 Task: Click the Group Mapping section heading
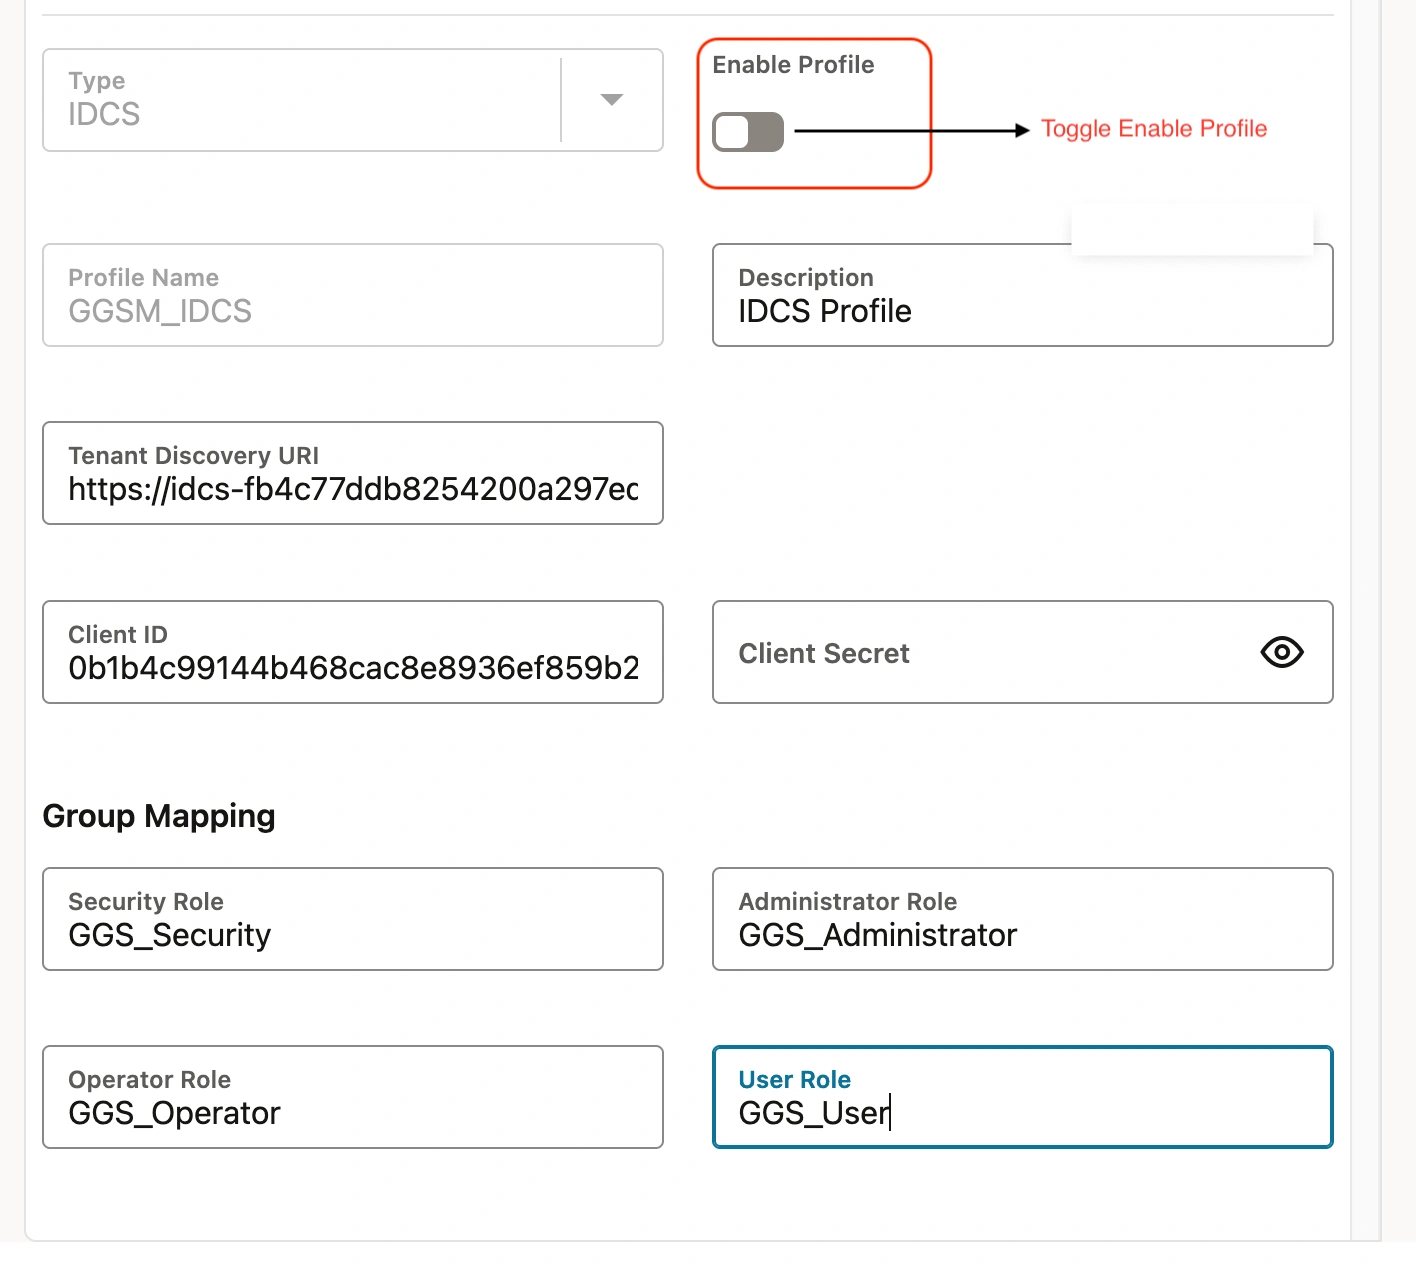[x=158, y=816]
